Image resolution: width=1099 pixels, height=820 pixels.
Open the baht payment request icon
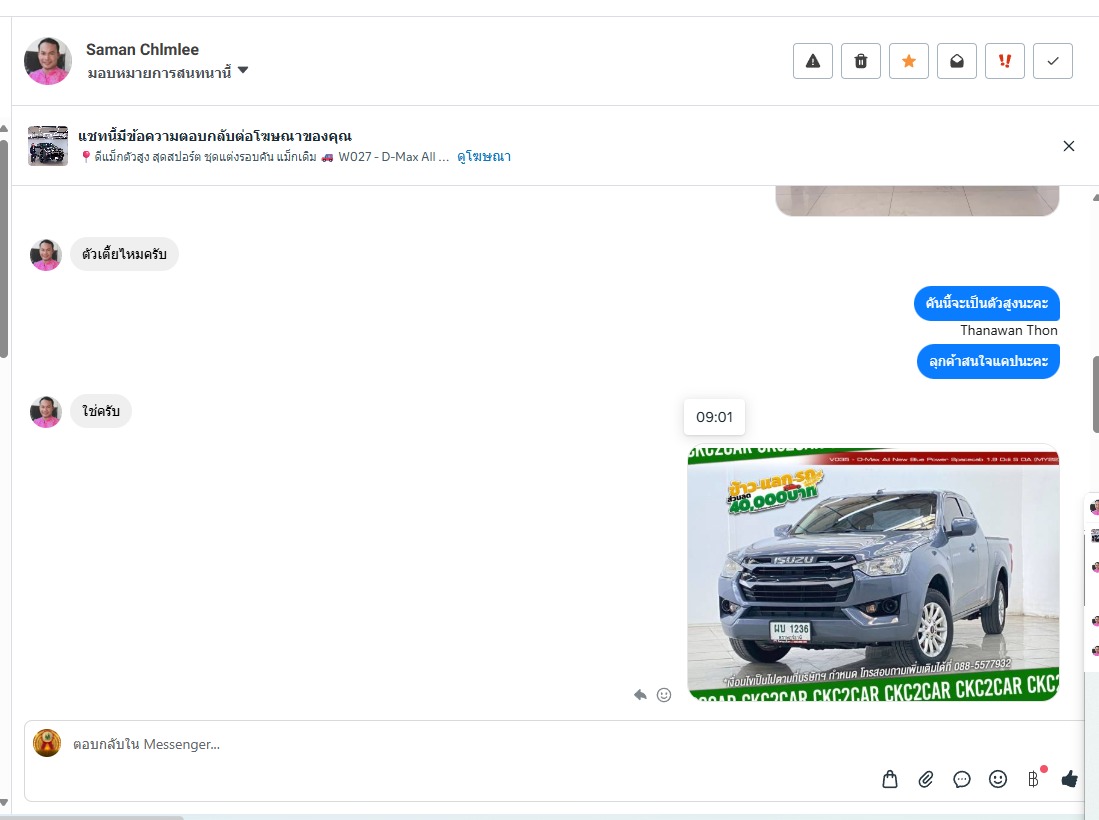pos(1034,779)
